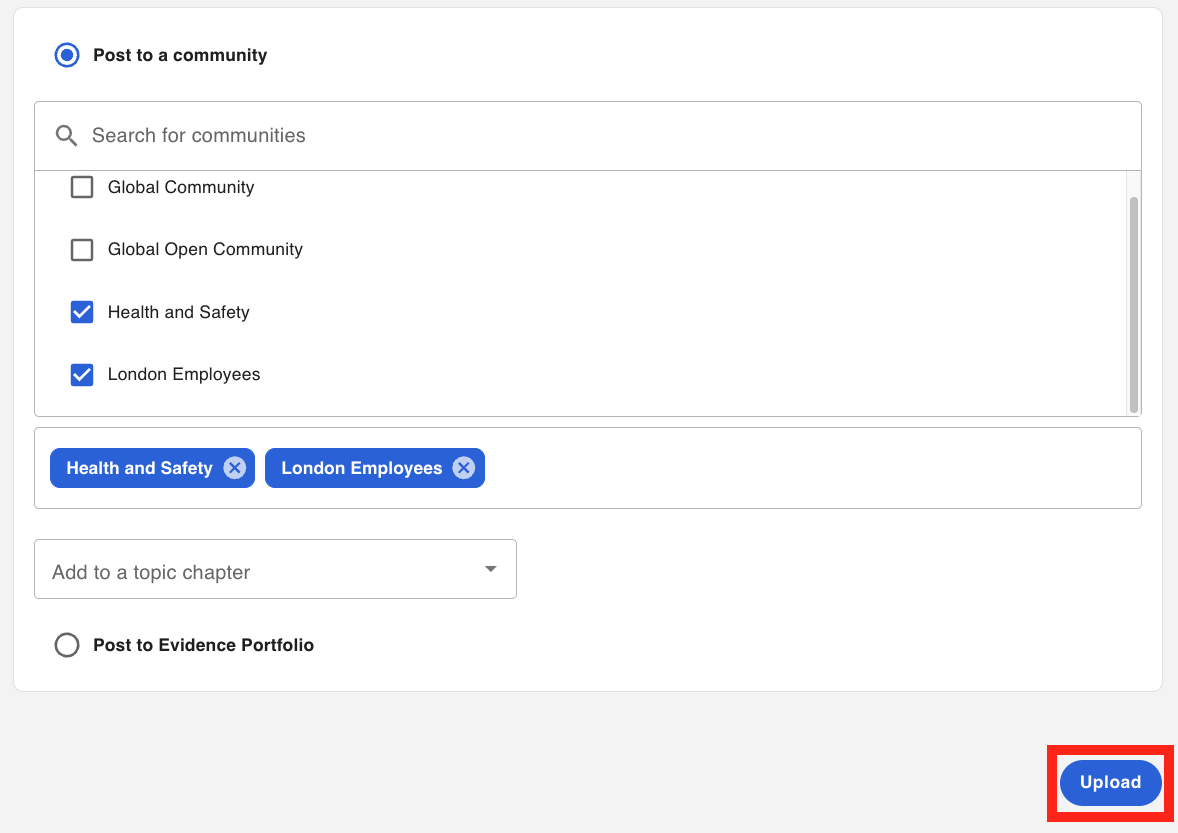Uncheck the Health and Safety checkbox

click(82, 312)
